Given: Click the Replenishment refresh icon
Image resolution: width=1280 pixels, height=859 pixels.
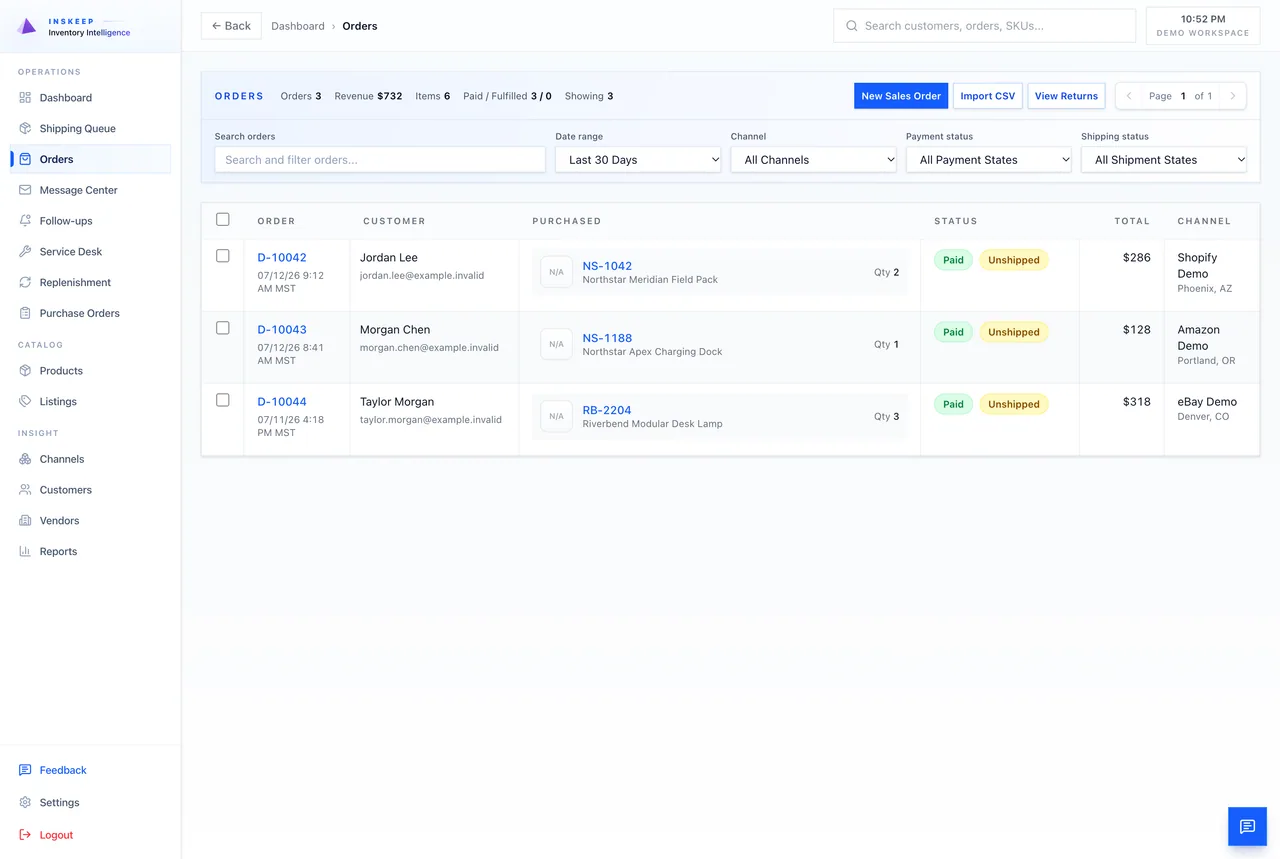Looking at the screenshot, I should [x=25, y=282].
